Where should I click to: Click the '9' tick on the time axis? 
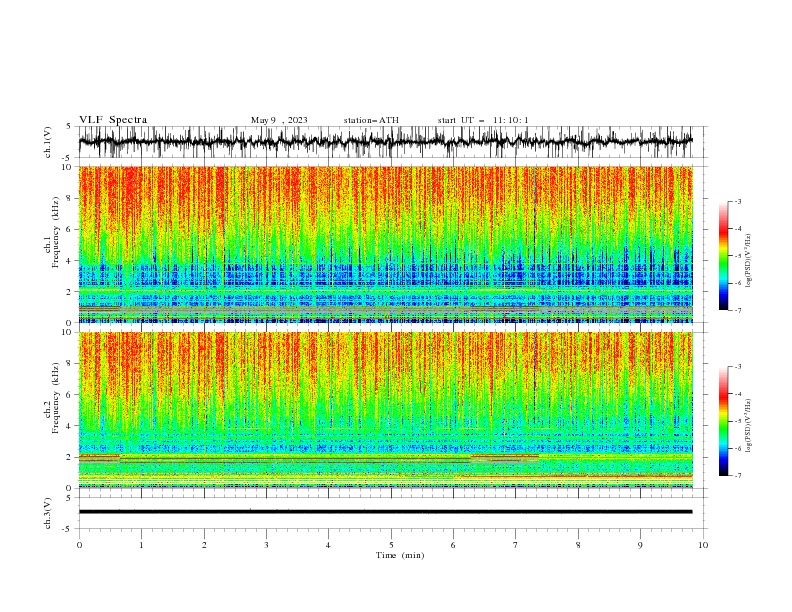[640, 545]
